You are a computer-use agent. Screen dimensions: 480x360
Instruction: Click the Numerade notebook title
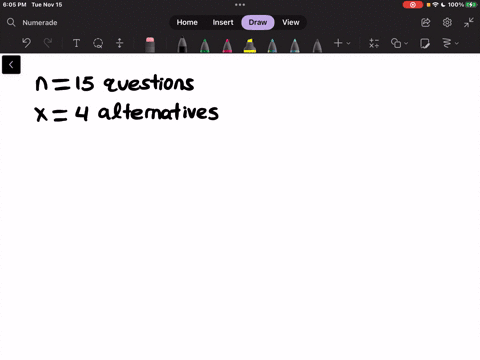(40, 23)
